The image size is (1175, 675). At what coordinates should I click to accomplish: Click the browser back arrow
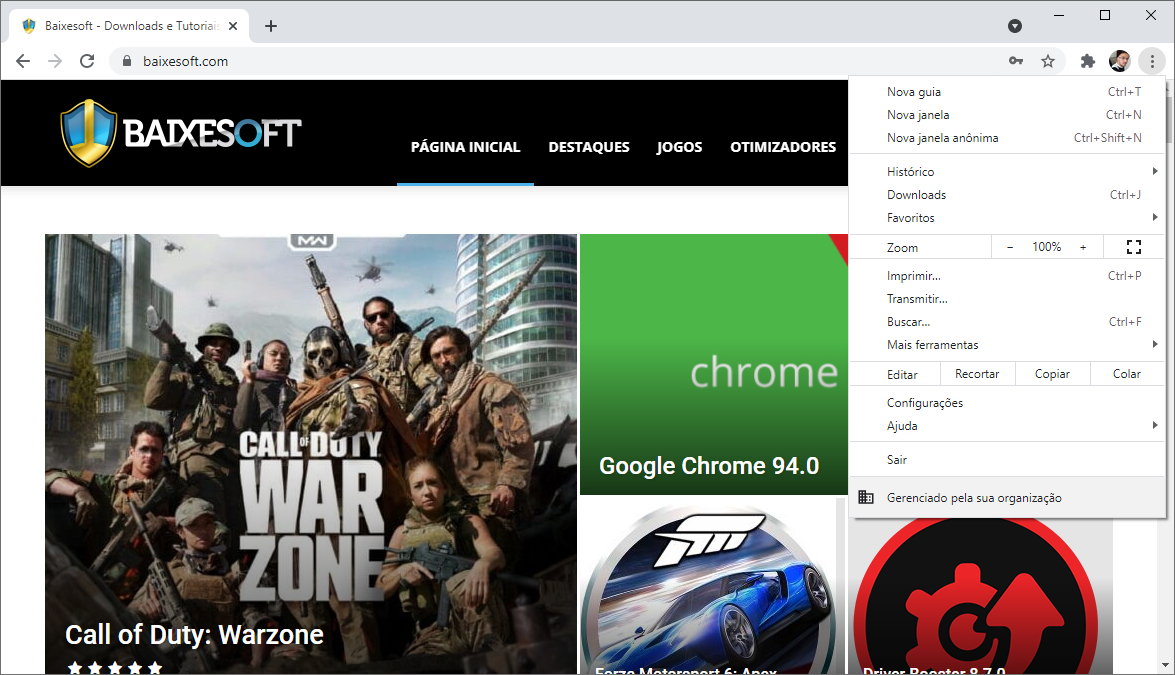pos(23,61)
